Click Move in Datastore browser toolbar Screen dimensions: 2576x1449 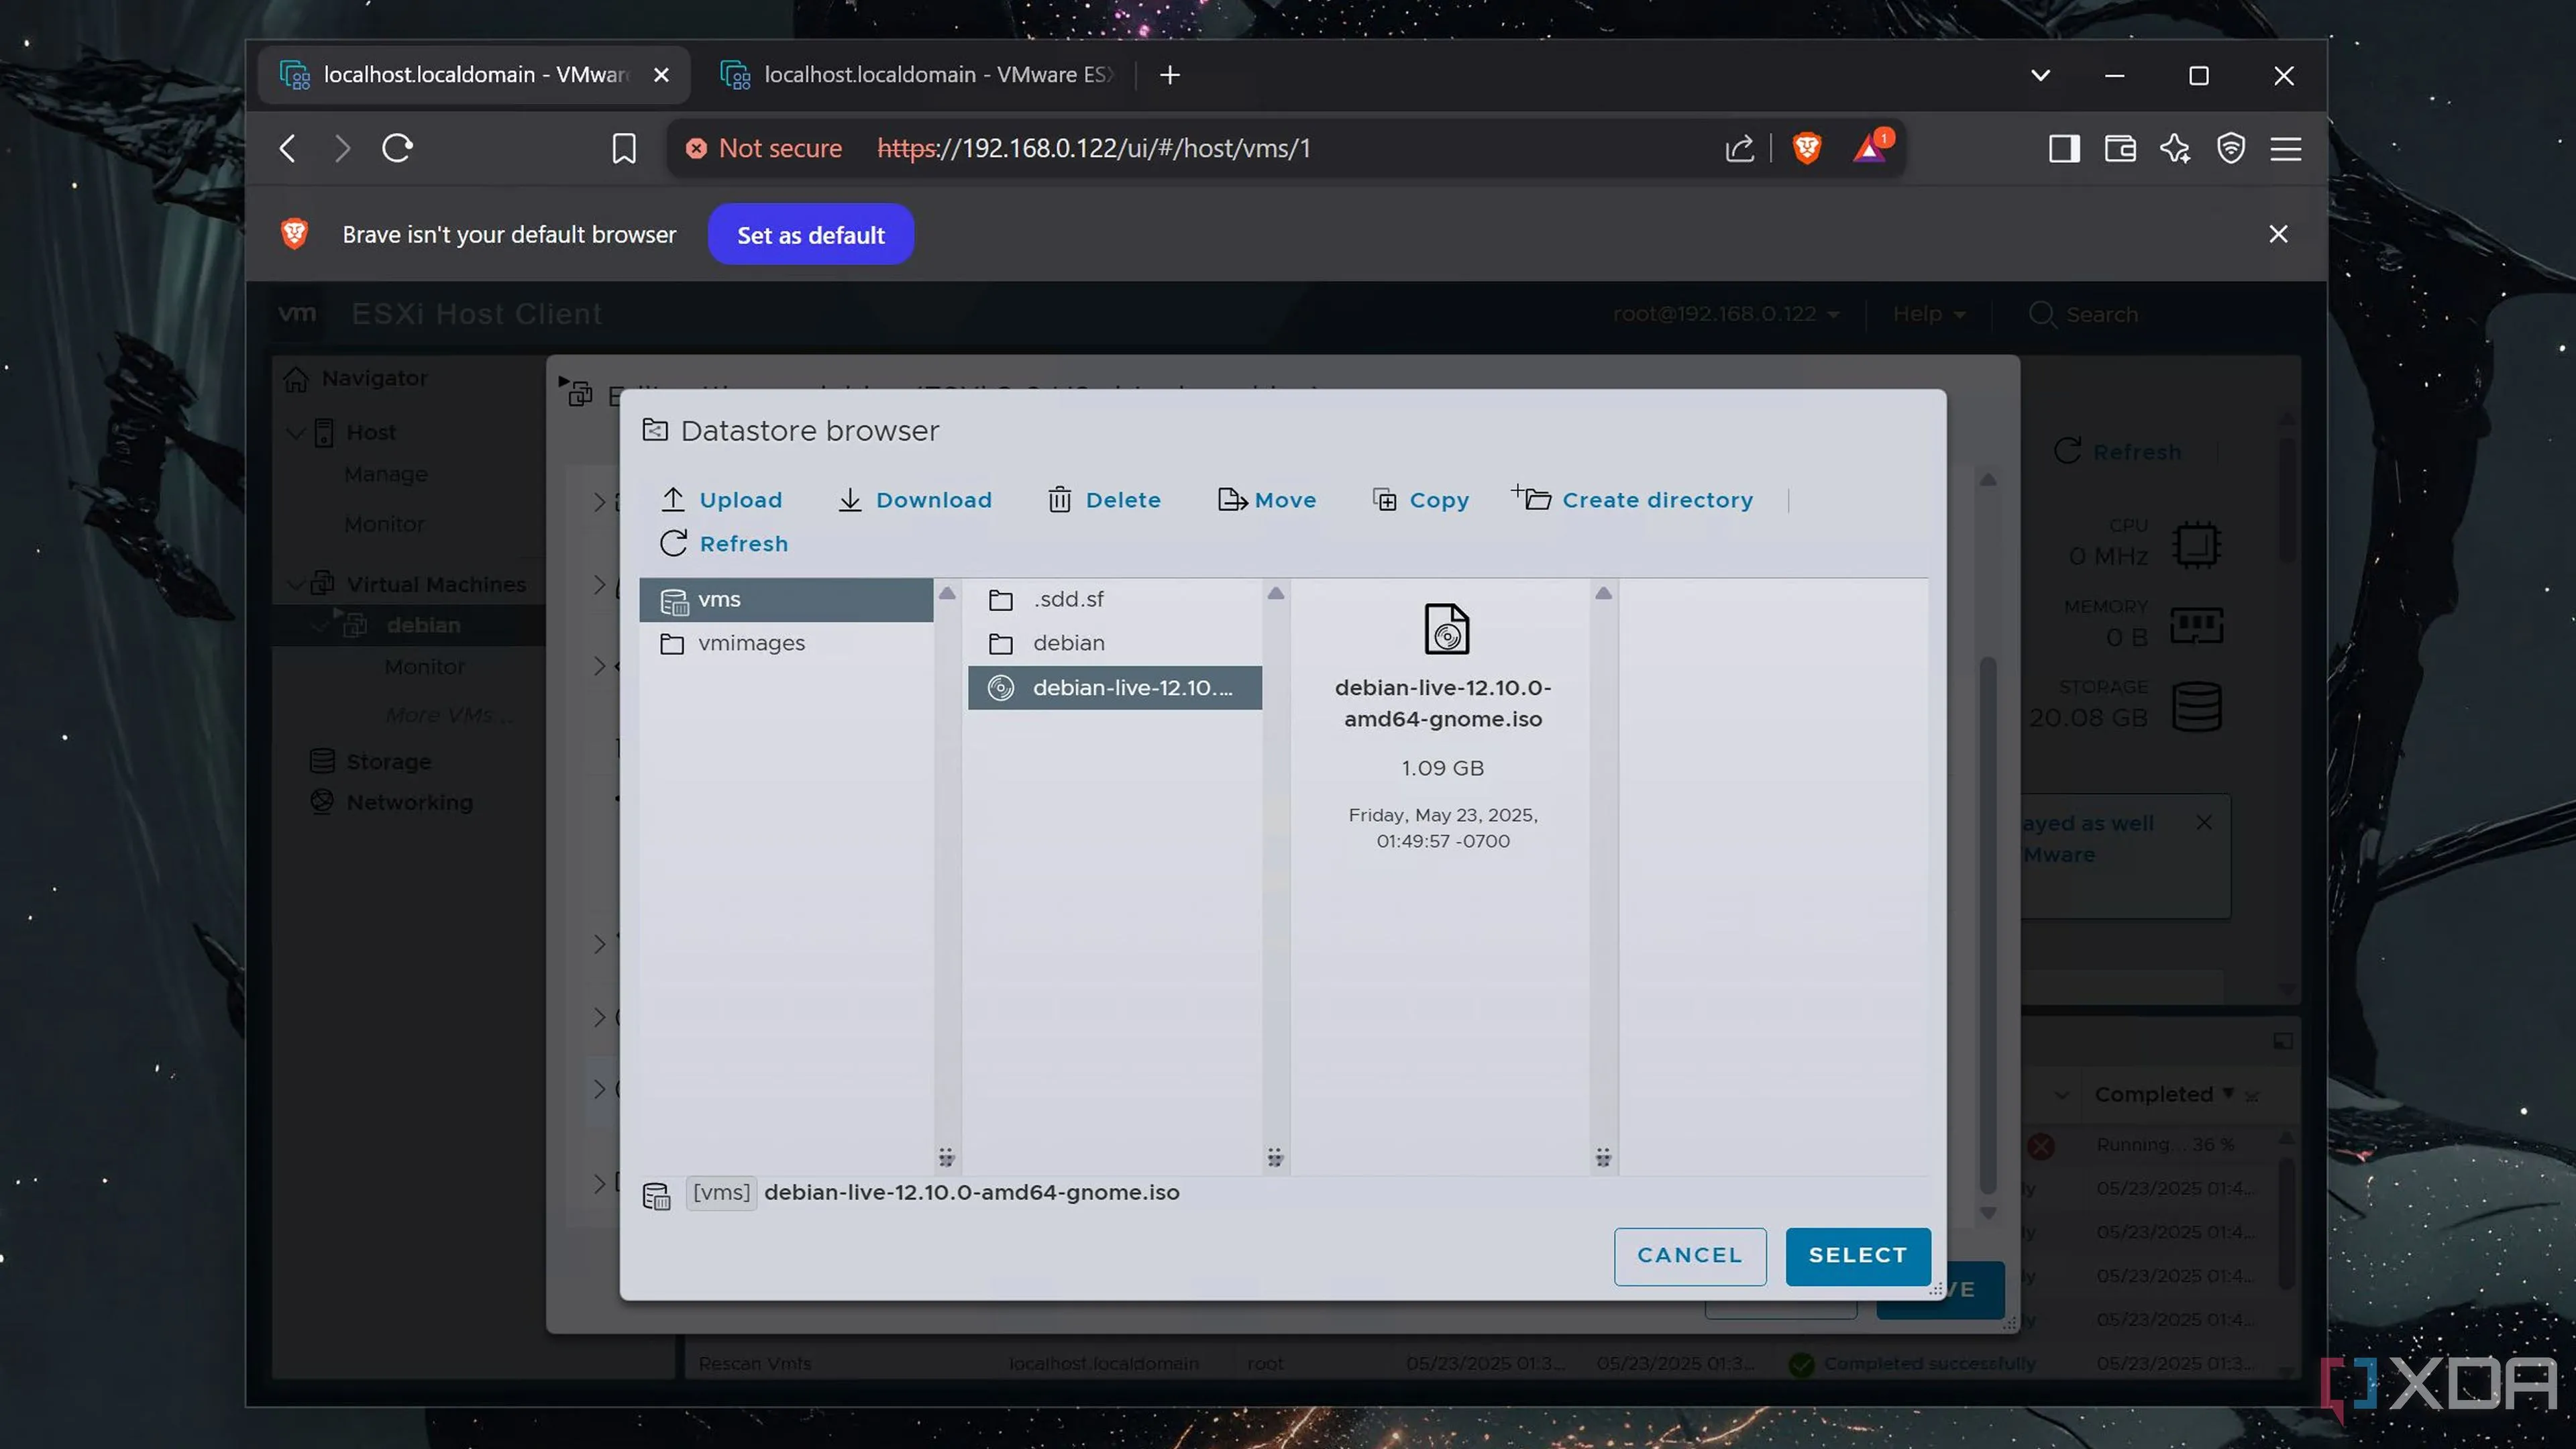[x=1267, y=500]
